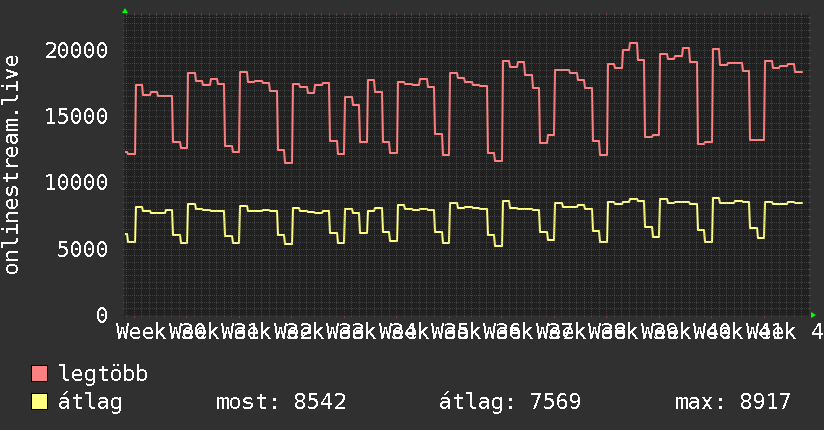Click the 0 y-axis label

coord(102,315)
